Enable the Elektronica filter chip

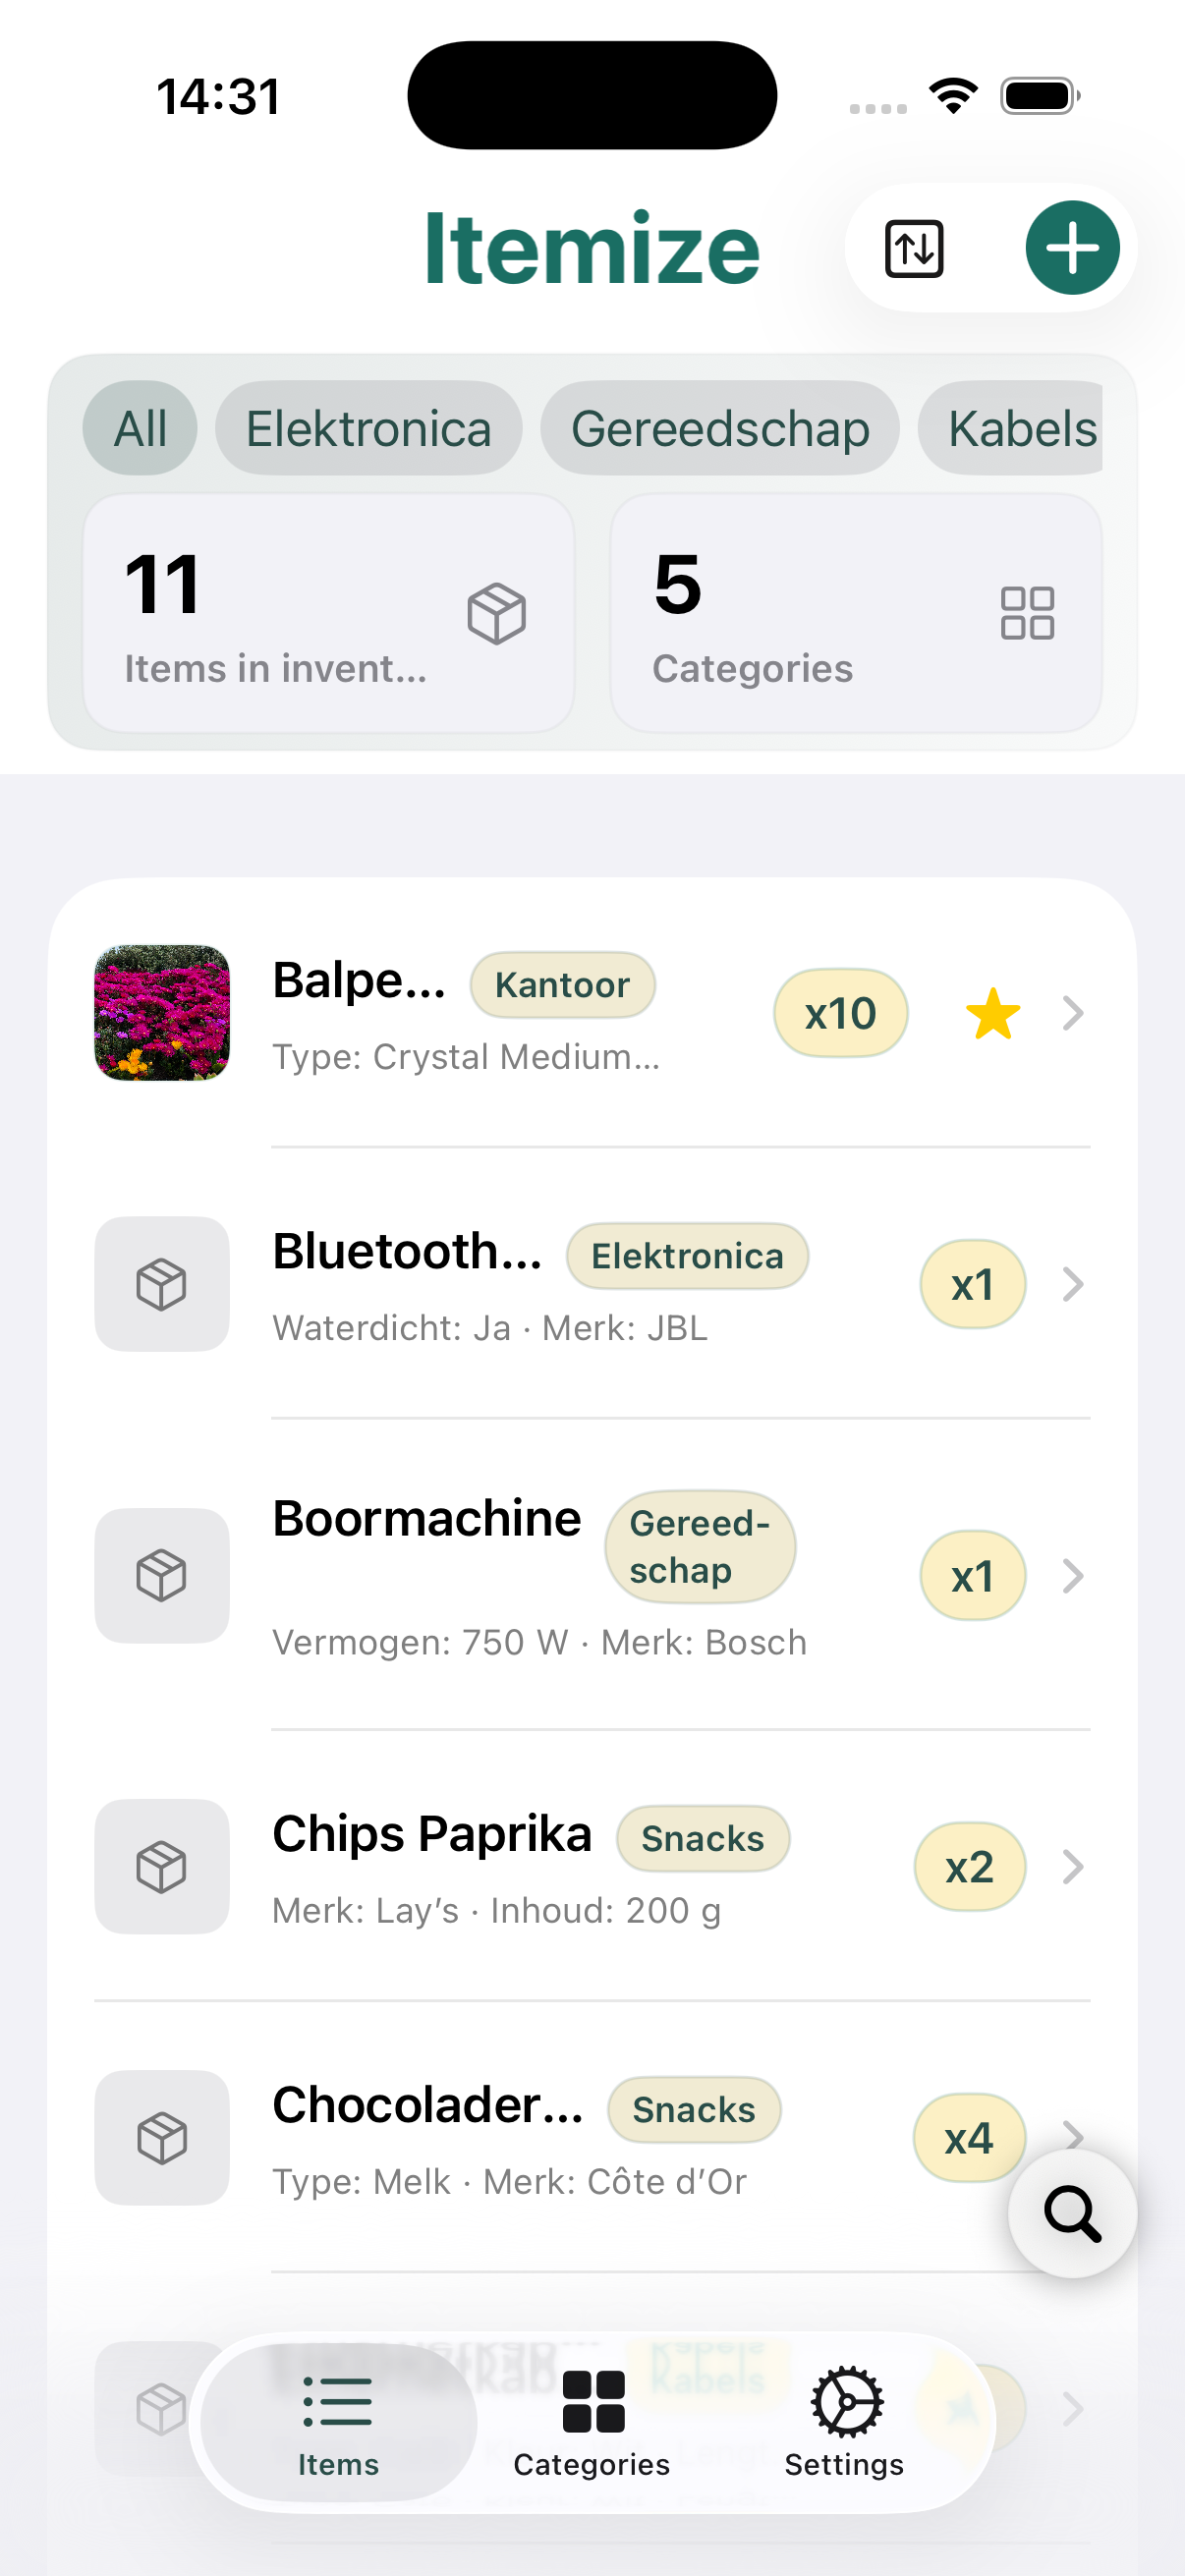367,427
